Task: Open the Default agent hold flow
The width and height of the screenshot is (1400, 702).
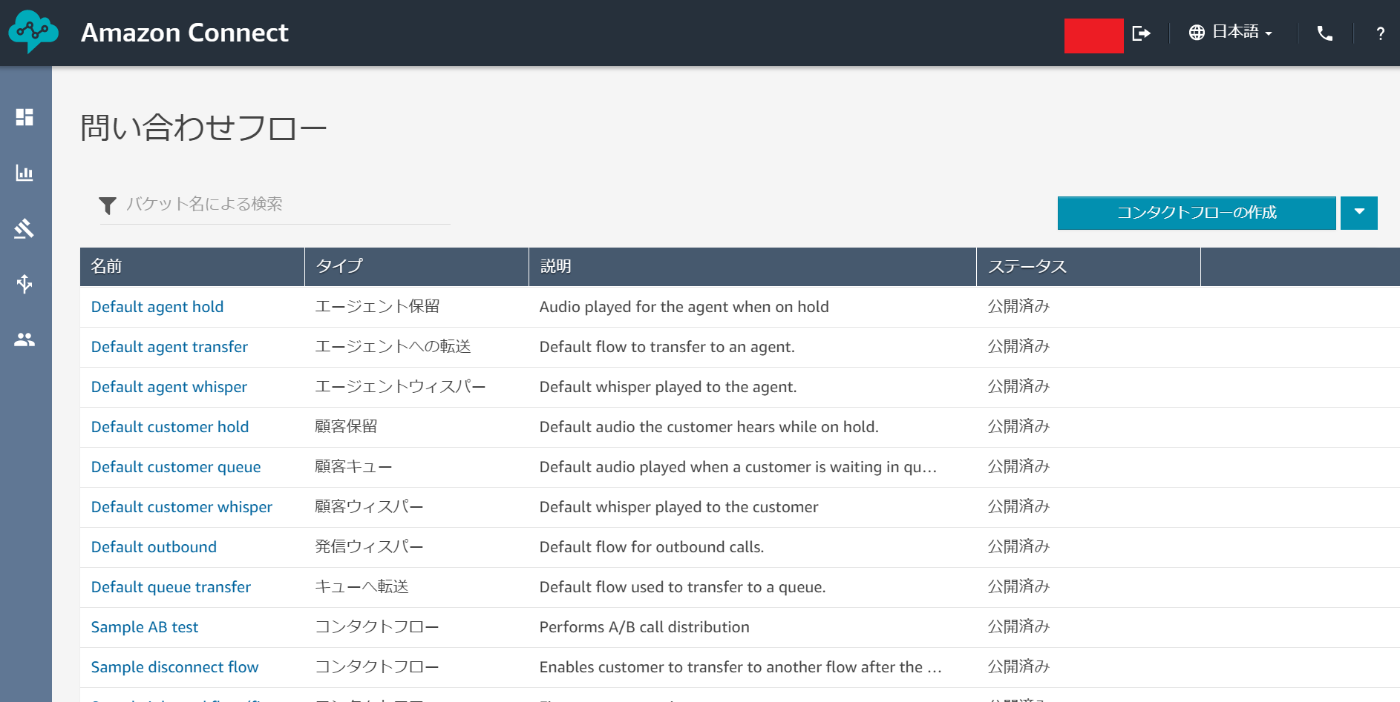Action: click(157, 307)
